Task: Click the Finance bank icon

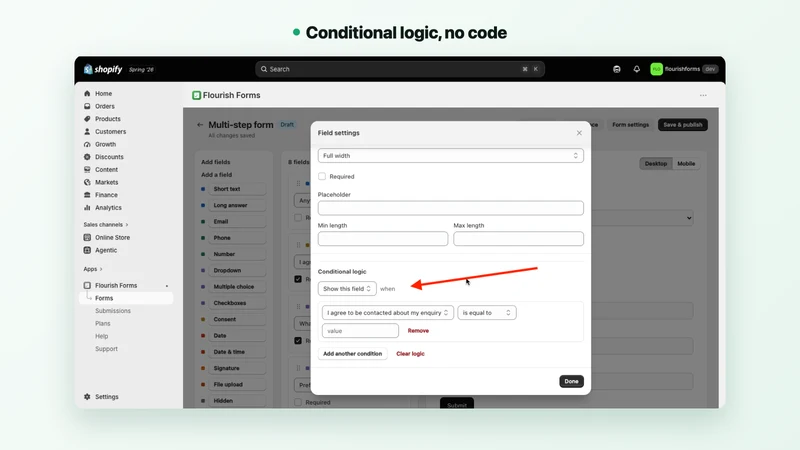Action: [x=87, y=195]
